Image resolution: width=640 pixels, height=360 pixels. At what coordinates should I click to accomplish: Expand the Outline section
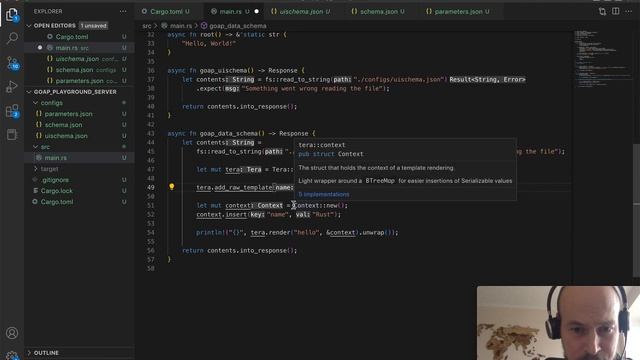29,353
